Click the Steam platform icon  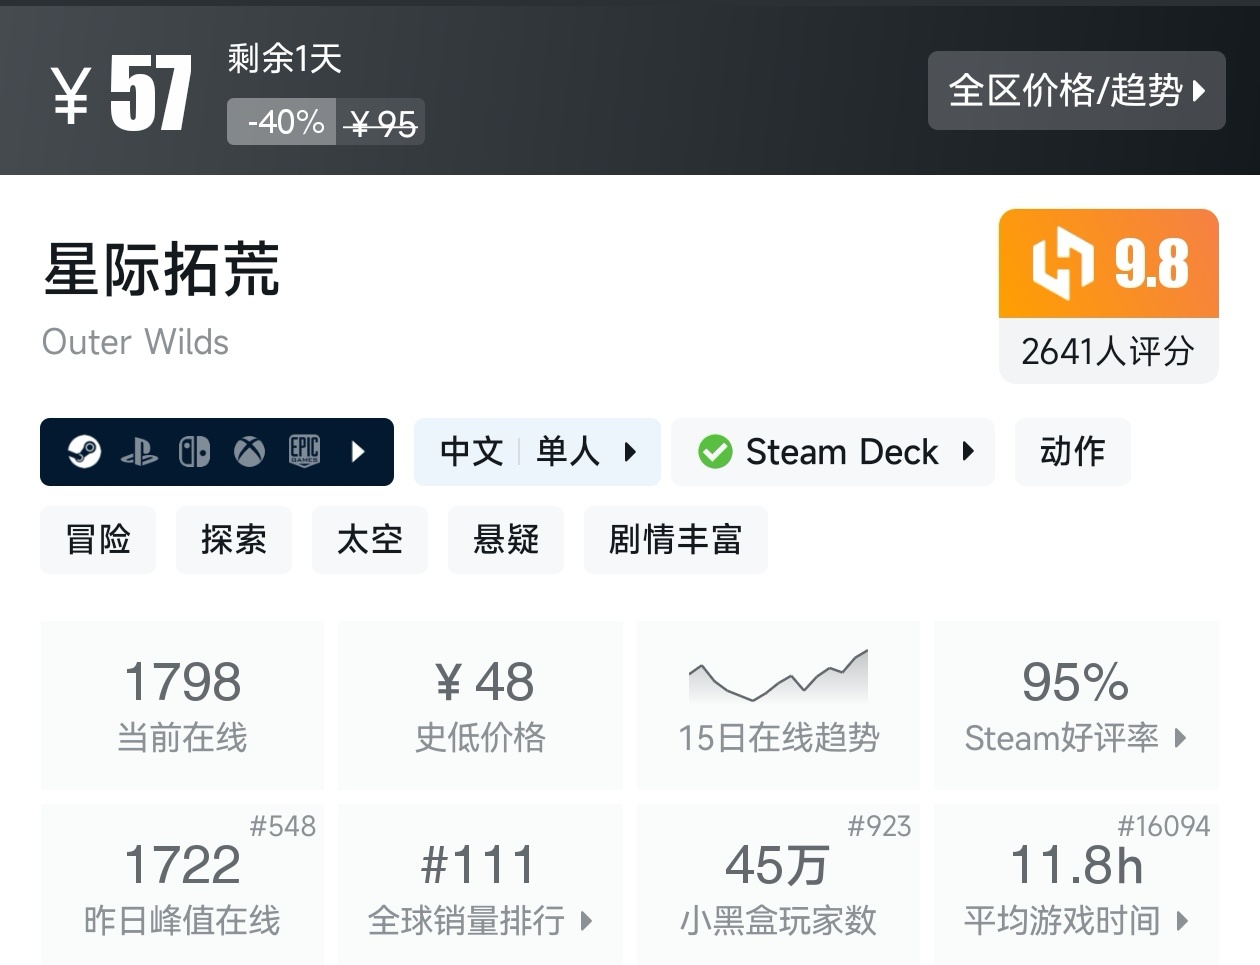pos(84,452)
